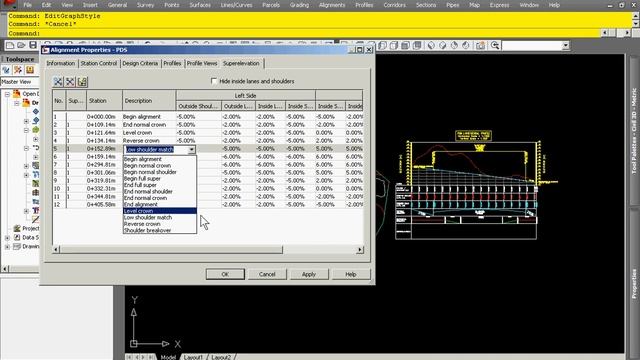Click the Alignment Properties dialog title icon
This screenshot has width=640, height=360.
(x=46, y=50)
